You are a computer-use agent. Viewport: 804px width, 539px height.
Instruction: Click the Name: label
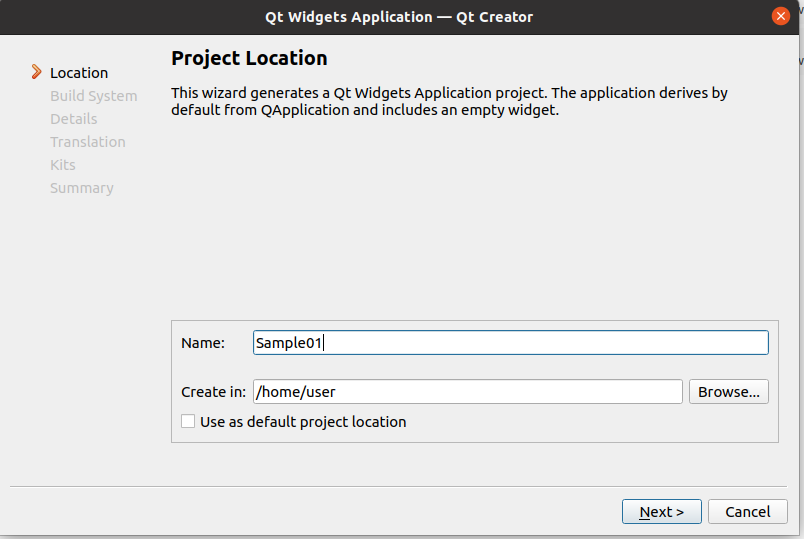(203, 343)
